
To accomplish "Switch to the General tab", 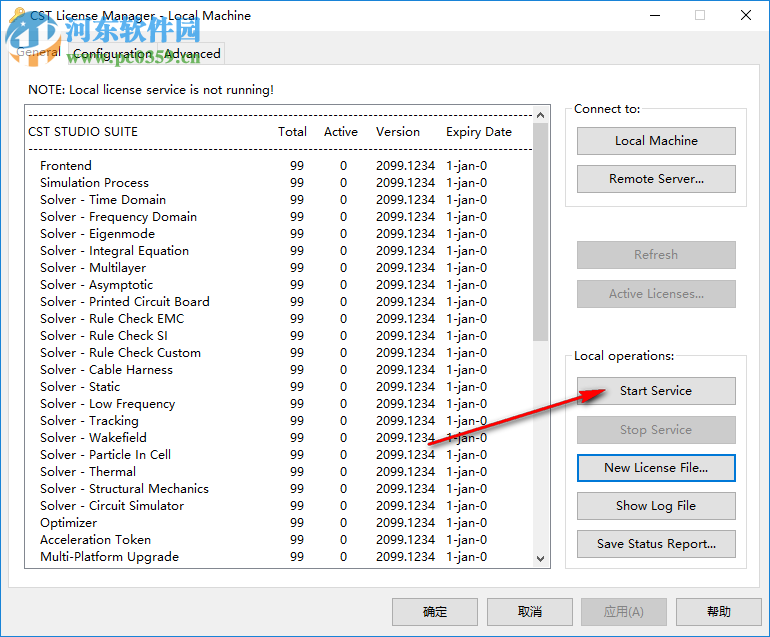I will pyautogui.click(x=38, y=52).
